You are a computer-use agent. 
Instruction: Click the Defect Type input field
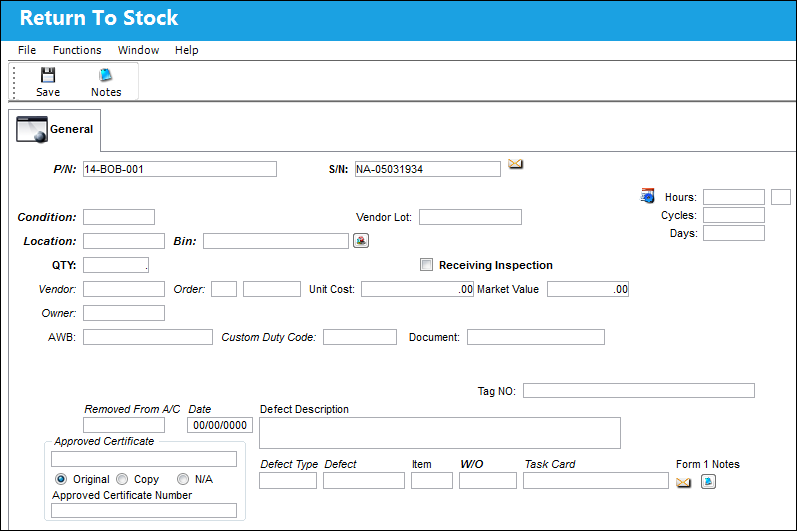pos(288,481)
